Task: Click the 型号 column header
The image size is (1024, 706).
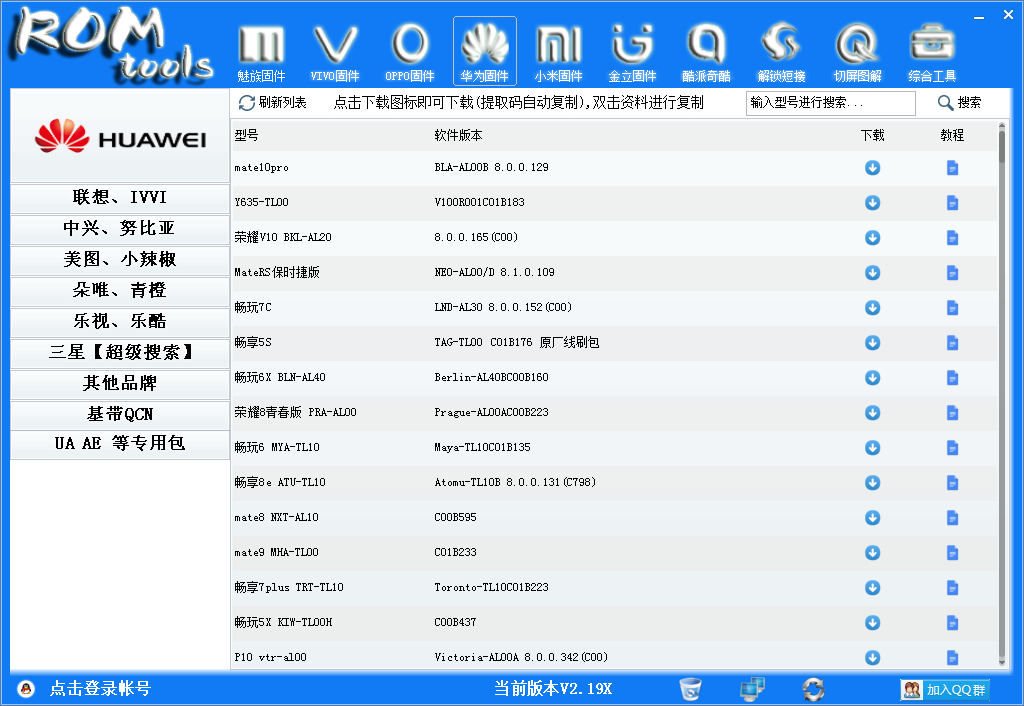Action: [x=246, y=135]
